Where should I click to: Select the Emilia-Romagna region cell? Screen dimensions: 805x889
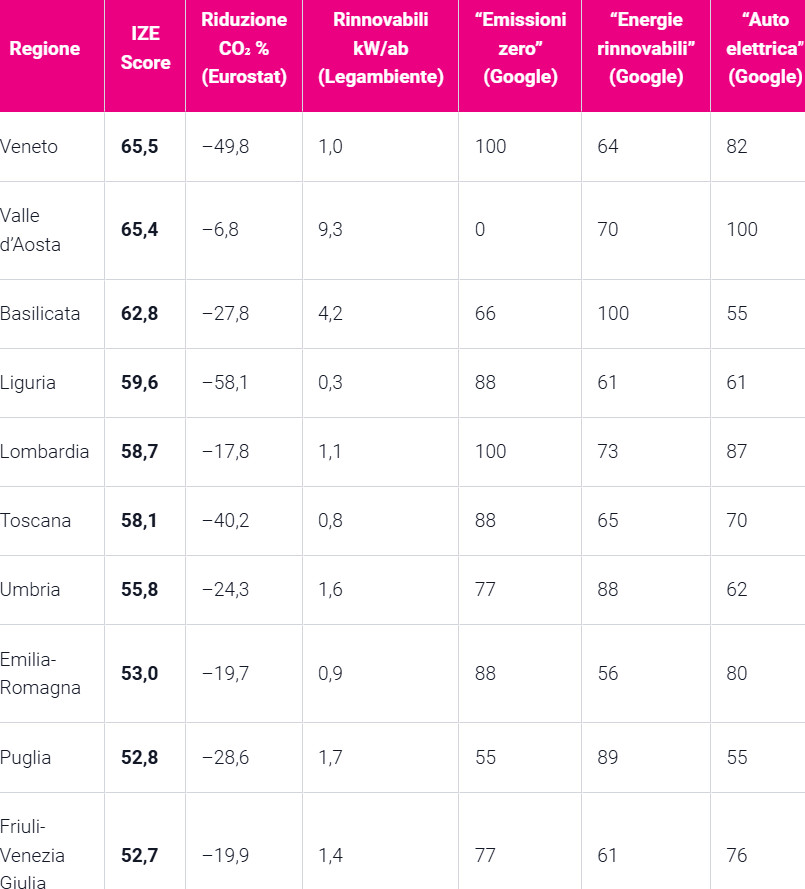40,674
